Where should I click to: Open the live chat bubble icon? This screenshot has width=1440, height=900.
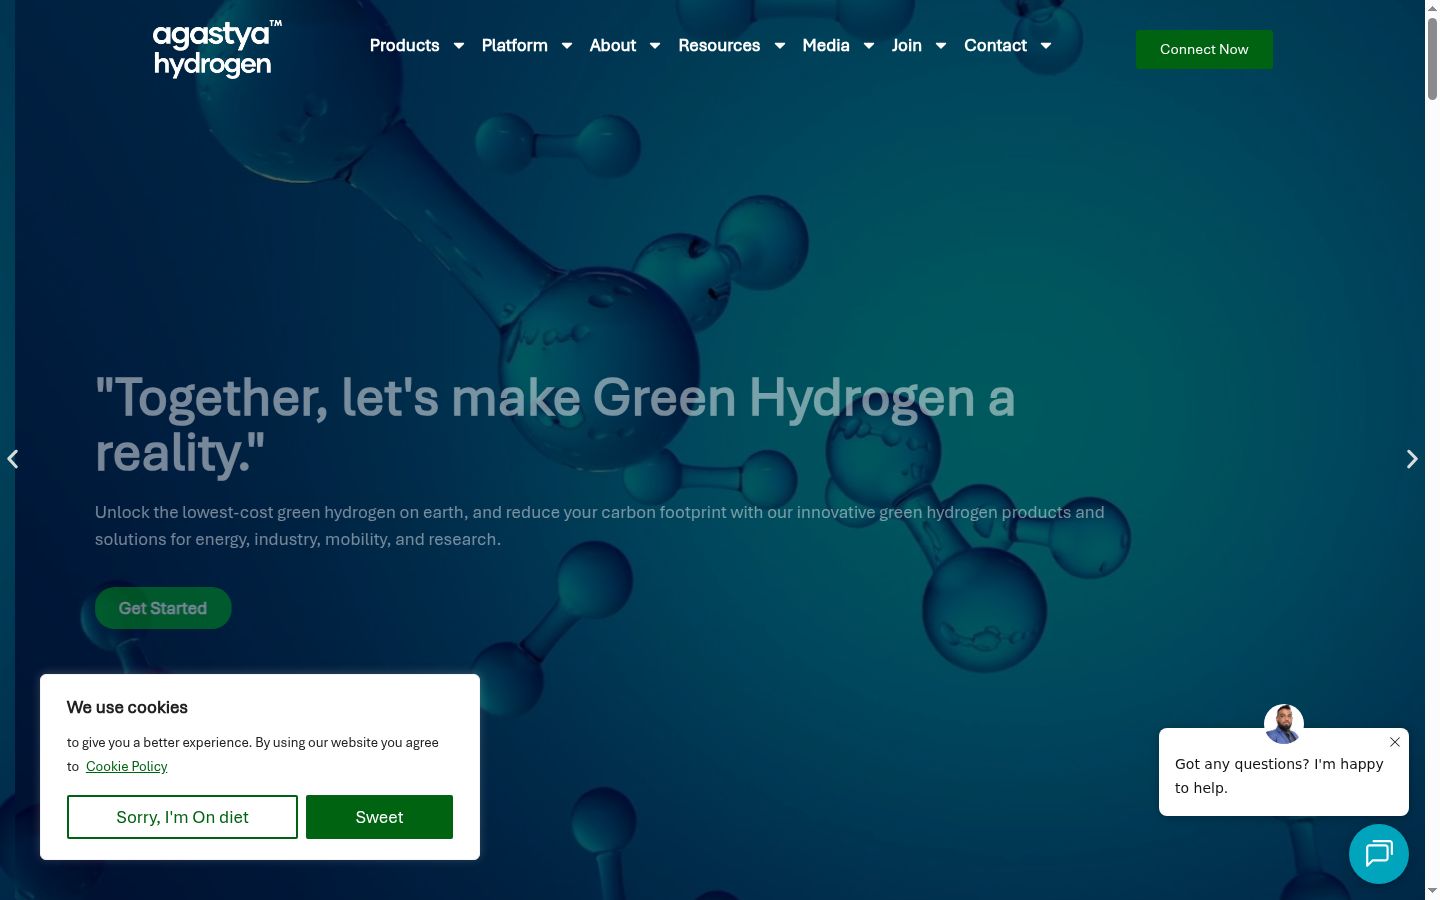[x=1378, y=853]
